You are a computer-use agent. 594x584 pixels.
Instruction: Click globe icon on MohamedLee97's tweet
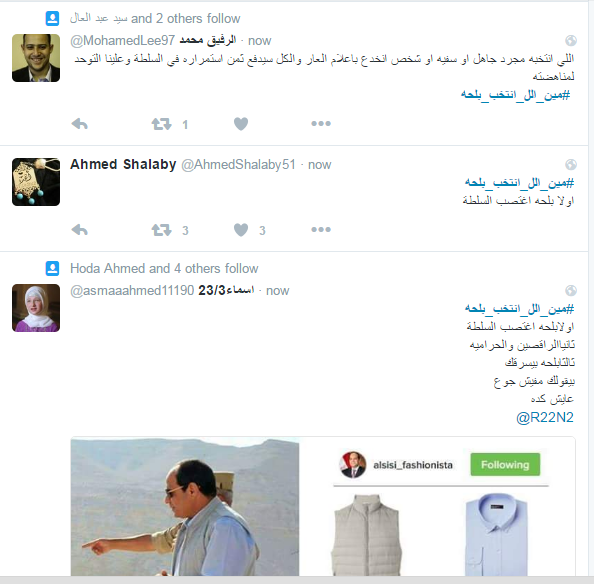pyautogui.click(x=571, y=40)
